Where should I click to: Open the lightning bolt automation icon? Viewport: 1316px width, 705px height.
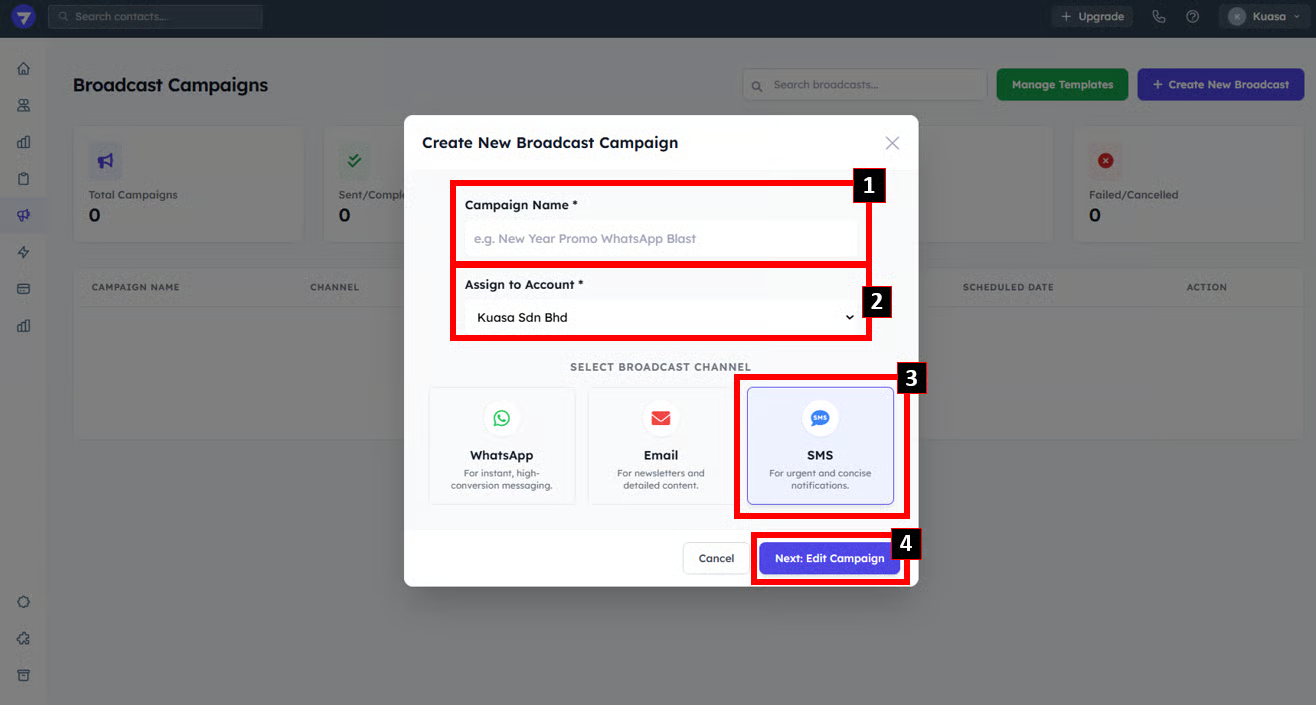pos(23,252)
